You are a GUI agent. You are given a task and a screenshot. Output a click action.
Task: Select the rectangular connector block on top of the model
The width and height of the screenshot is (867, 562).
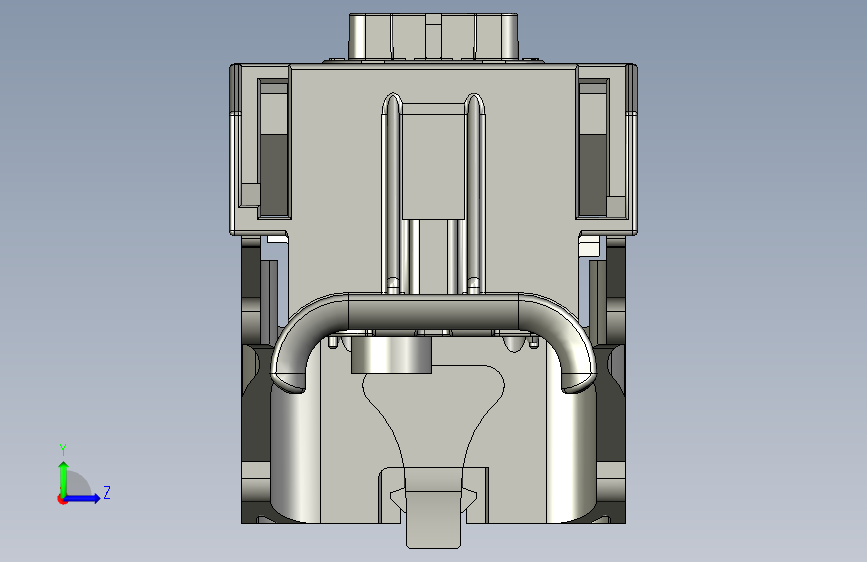(x=434, y=36)
